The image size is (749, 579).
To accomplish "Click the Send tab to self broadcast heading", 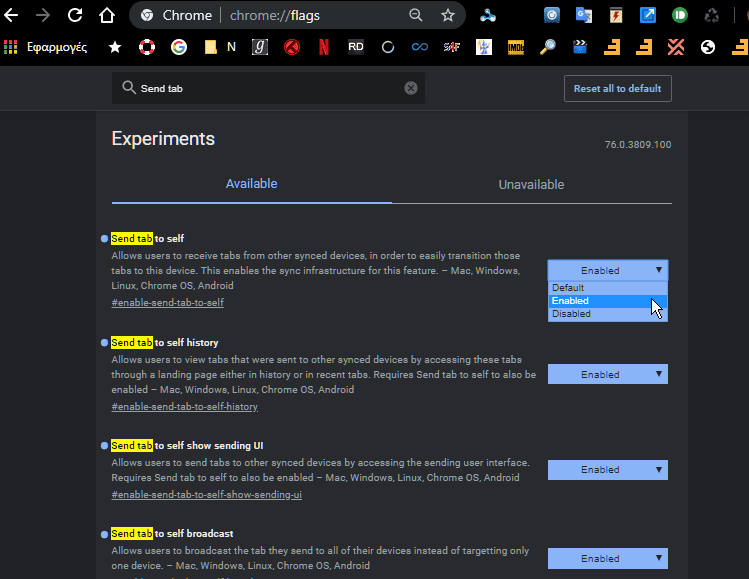I will tap(172, 534).
